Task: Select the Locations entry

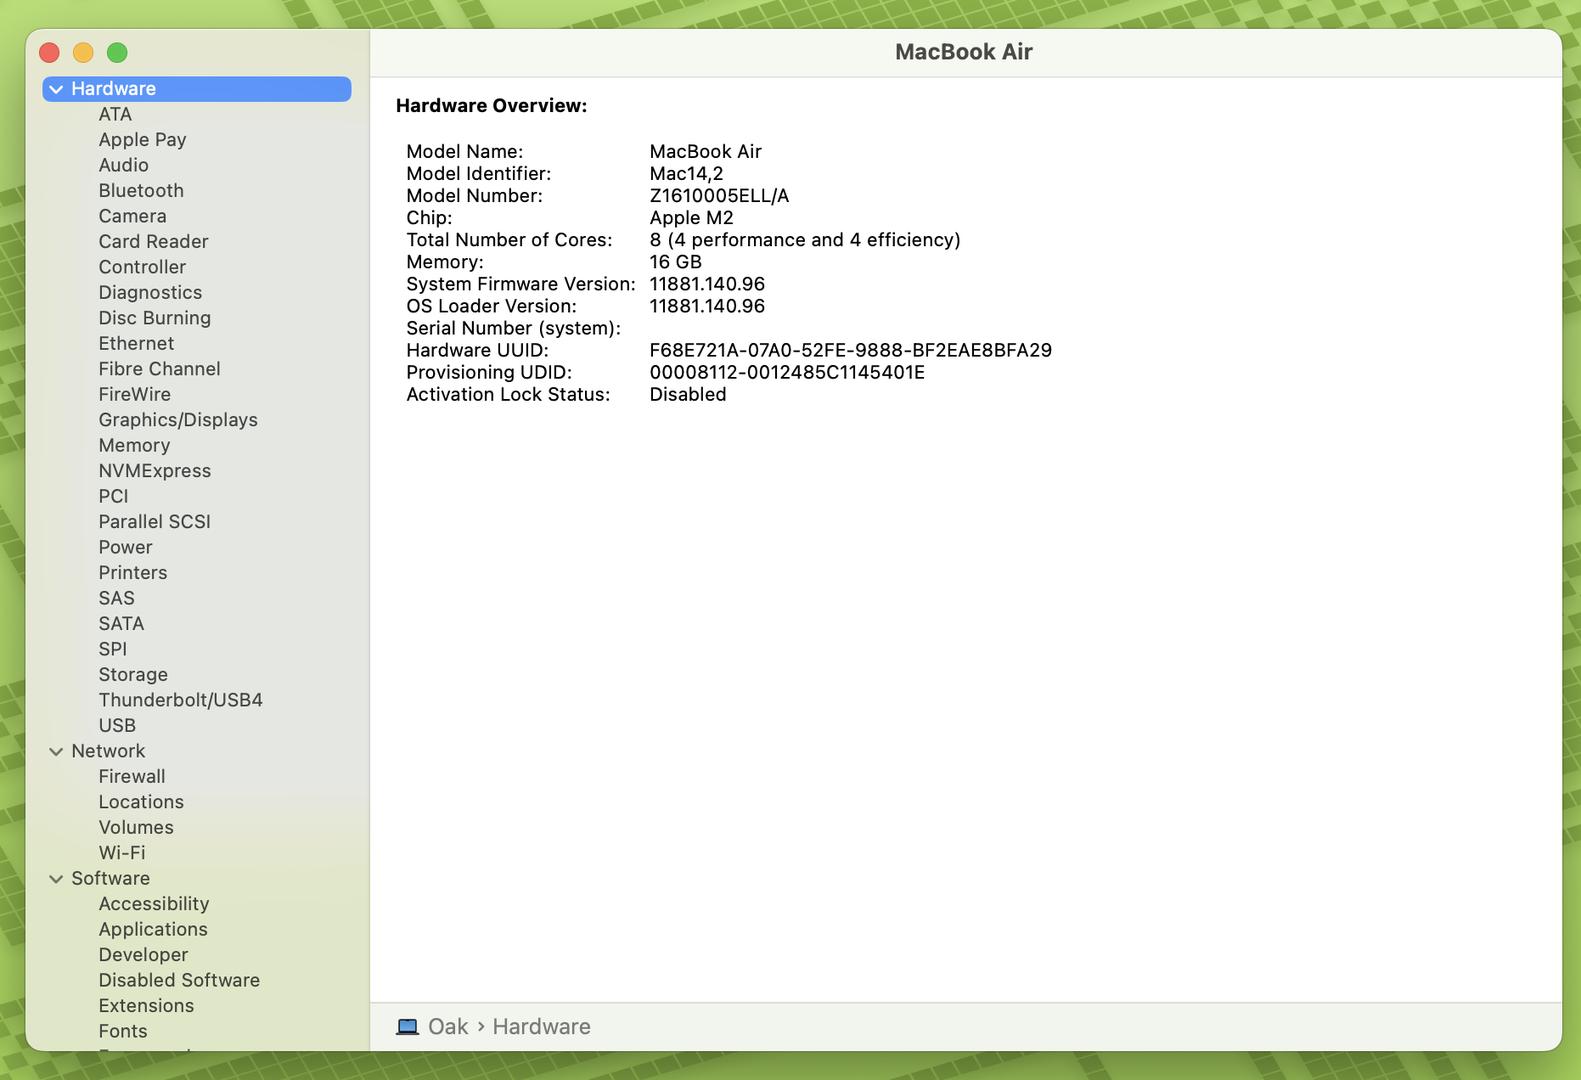Action: click(141, 803)
